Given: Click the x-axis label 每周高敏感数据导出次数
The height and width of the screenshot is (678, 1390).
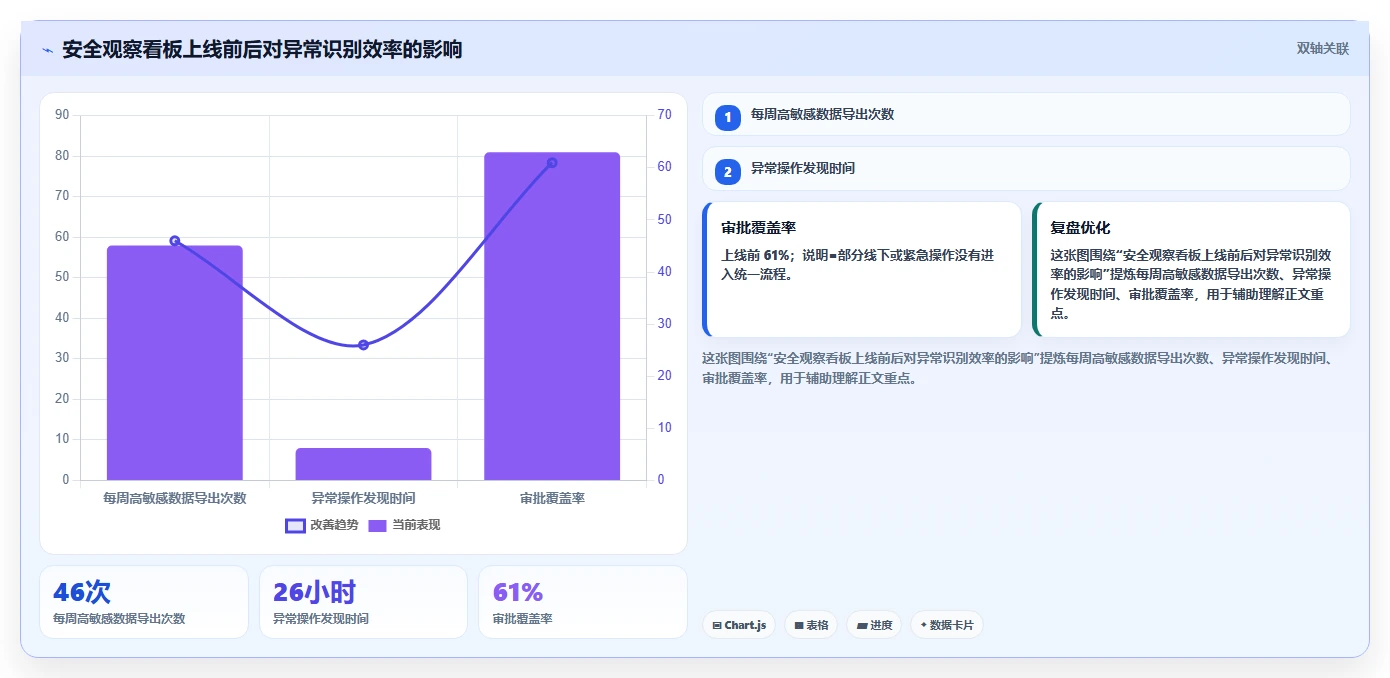Looking at the screenshot, I should click(x=175, y=497).
